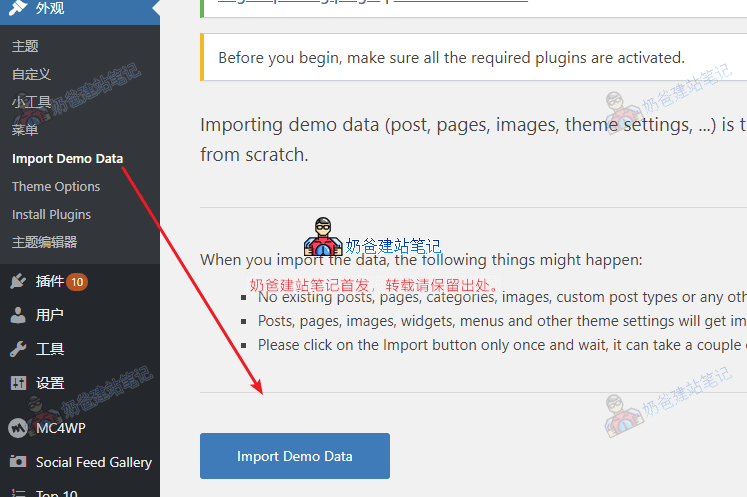Click the MC4WP round logo icon
747x497 pixels.
click(x=18, y=428)
